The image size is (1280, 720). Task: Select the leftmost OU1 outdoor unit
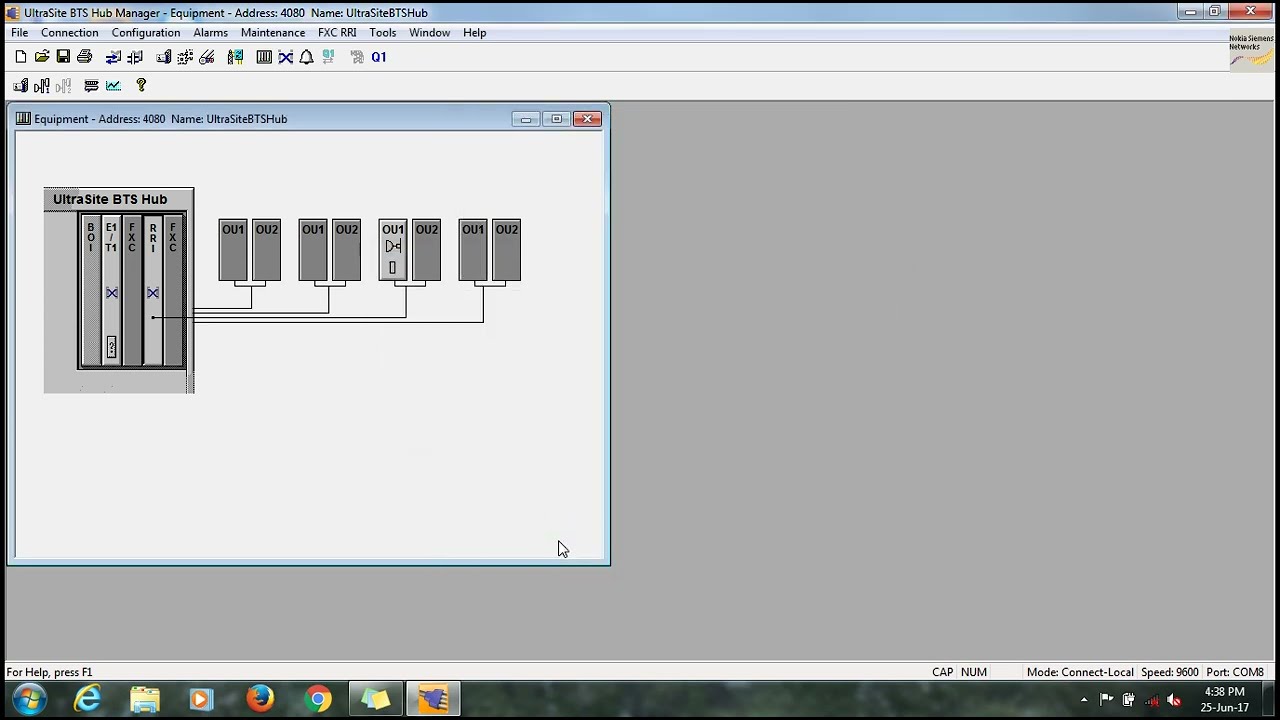click(x=233, y=250)
